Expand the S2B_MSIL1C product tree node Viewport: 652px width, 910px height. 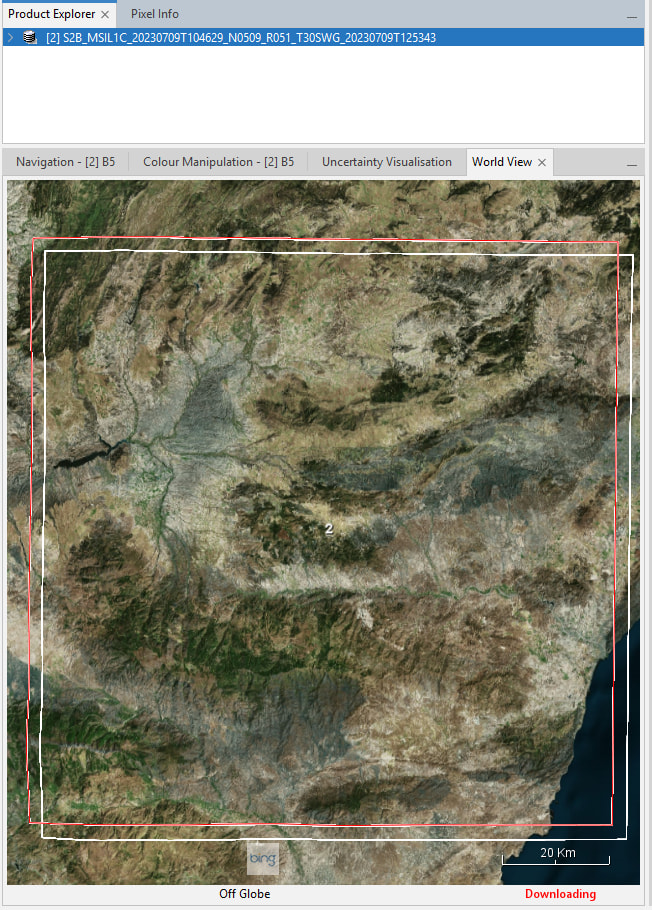(x=10, y=38)
